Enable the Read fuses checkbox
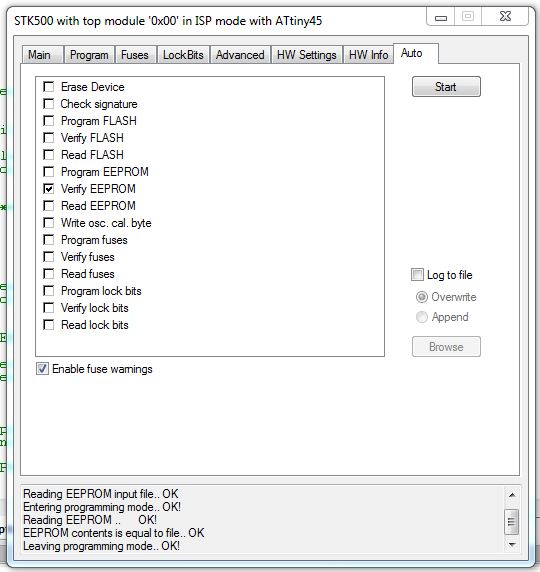The width and height of the screenshot is (540, 572). coord(49,274)
